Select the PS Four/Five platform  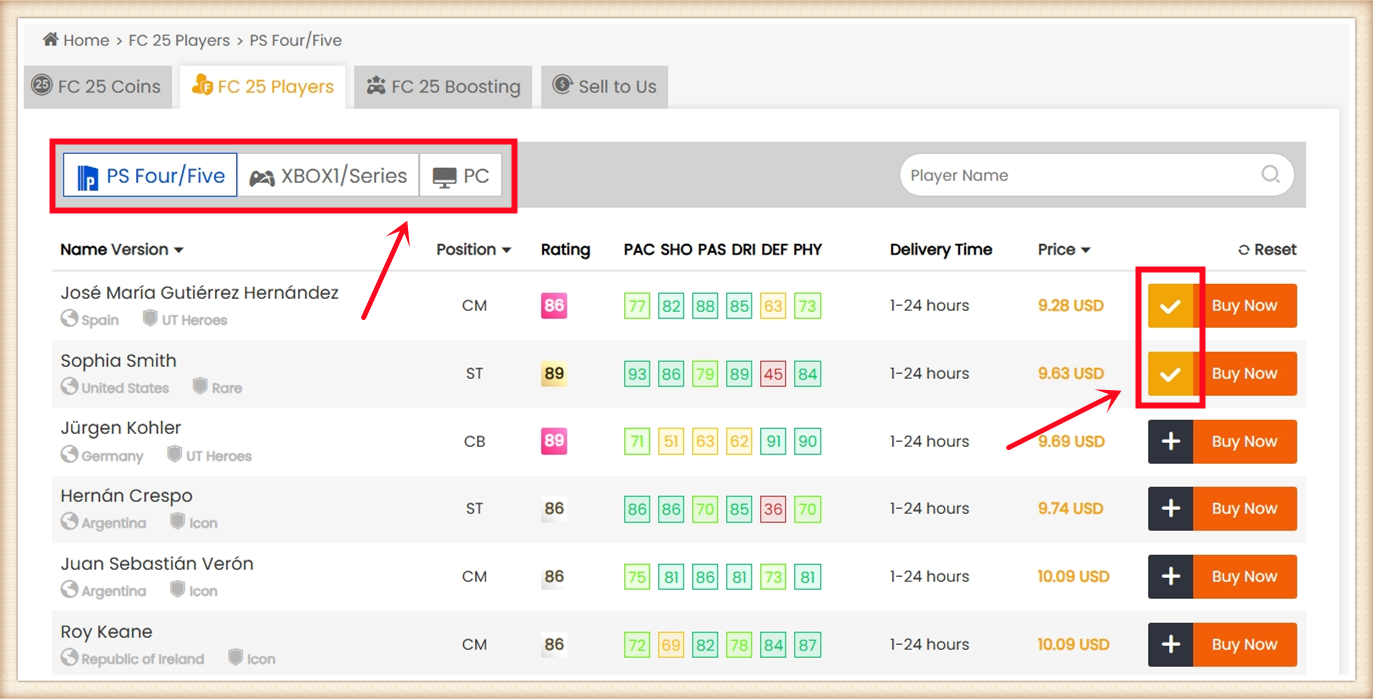150,175
